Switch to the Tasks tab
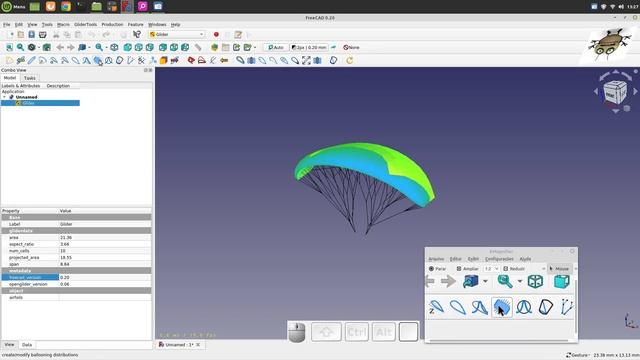The image size is (640, 360). [x=30, y=78]
